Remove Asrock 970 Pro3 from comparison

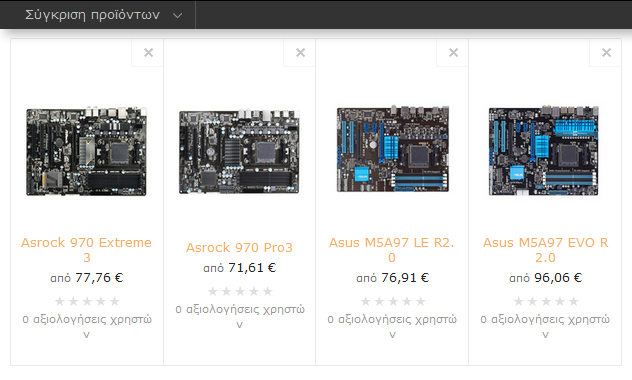300,52
